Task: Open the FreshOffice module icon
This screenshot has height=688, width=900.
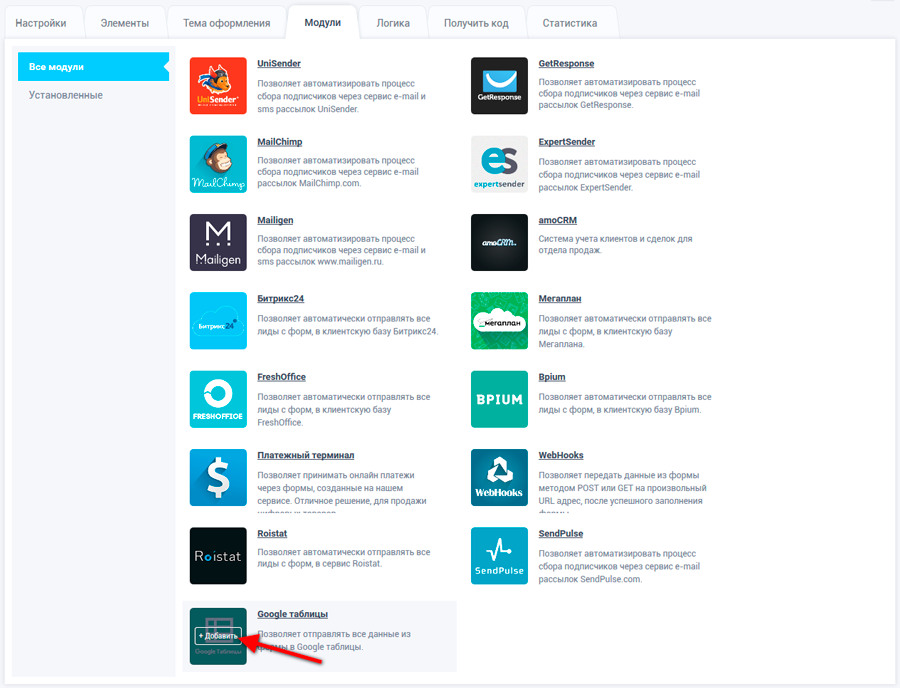Action: pos(218,399)
